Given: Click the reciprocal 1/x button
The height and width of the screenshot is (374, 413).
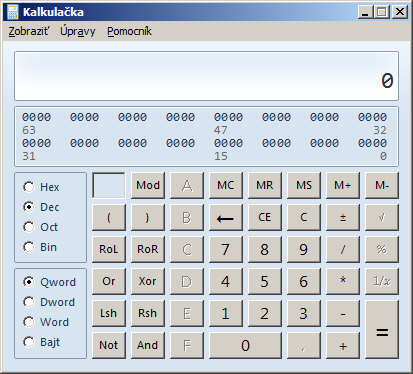Looking at the screenshot, I should click(382, 281).
